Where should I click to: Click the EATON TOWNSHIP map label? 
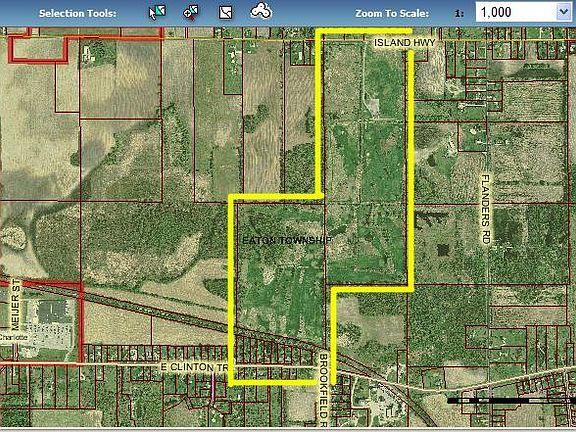pyautogui.click(x=287, y=241)
